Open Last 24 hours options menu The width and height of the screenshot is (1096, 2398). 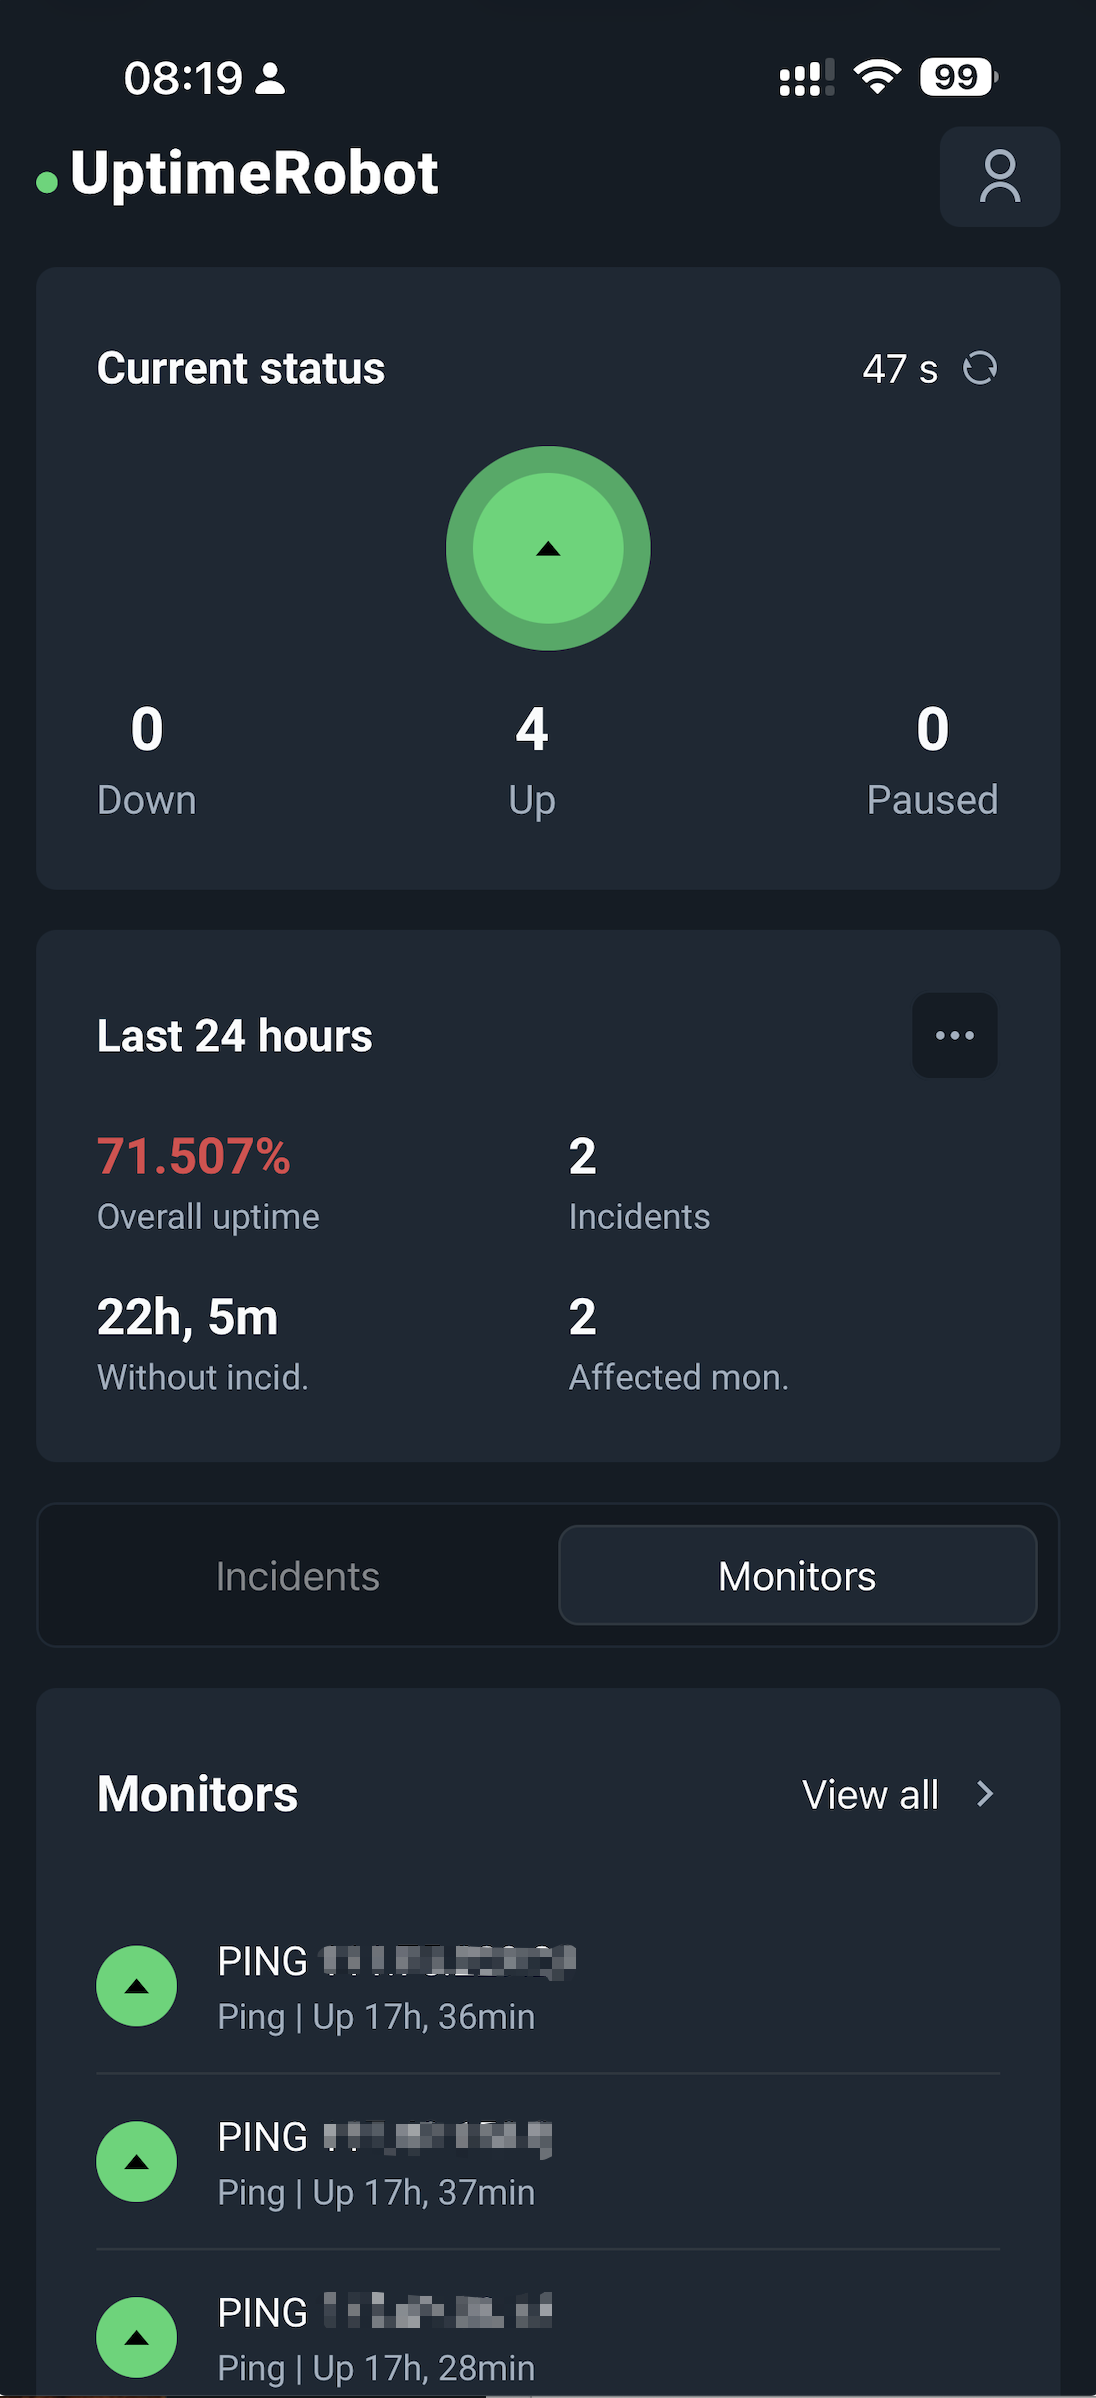pos(954,1035)
